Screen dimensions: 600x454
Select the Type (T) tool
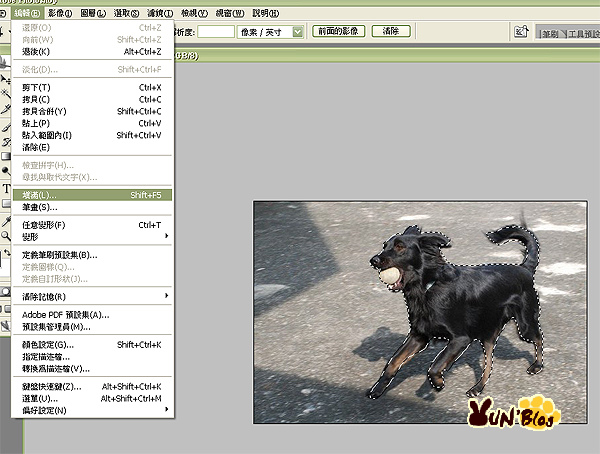pyautogui.click(x=6, y=188)
